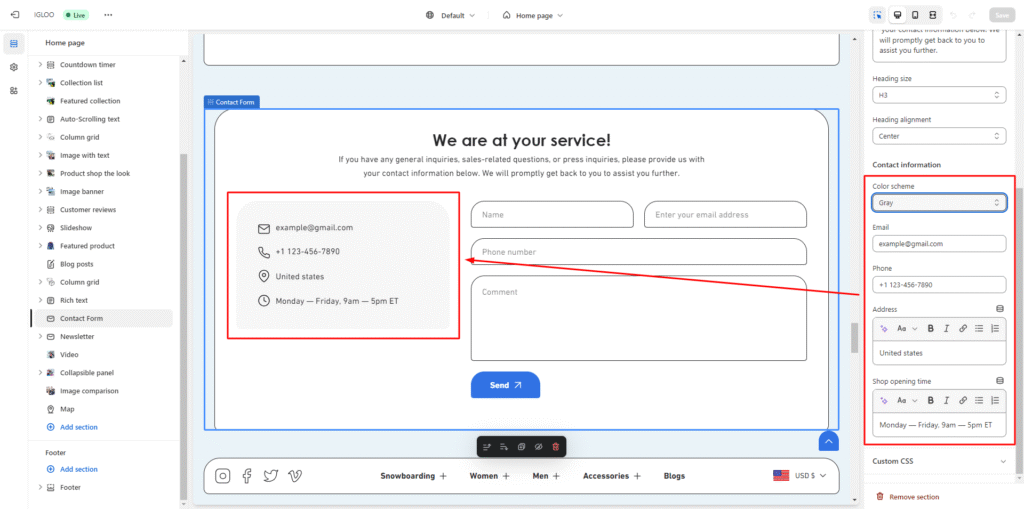Open the Home page selector in top bar

pos(532,15)
